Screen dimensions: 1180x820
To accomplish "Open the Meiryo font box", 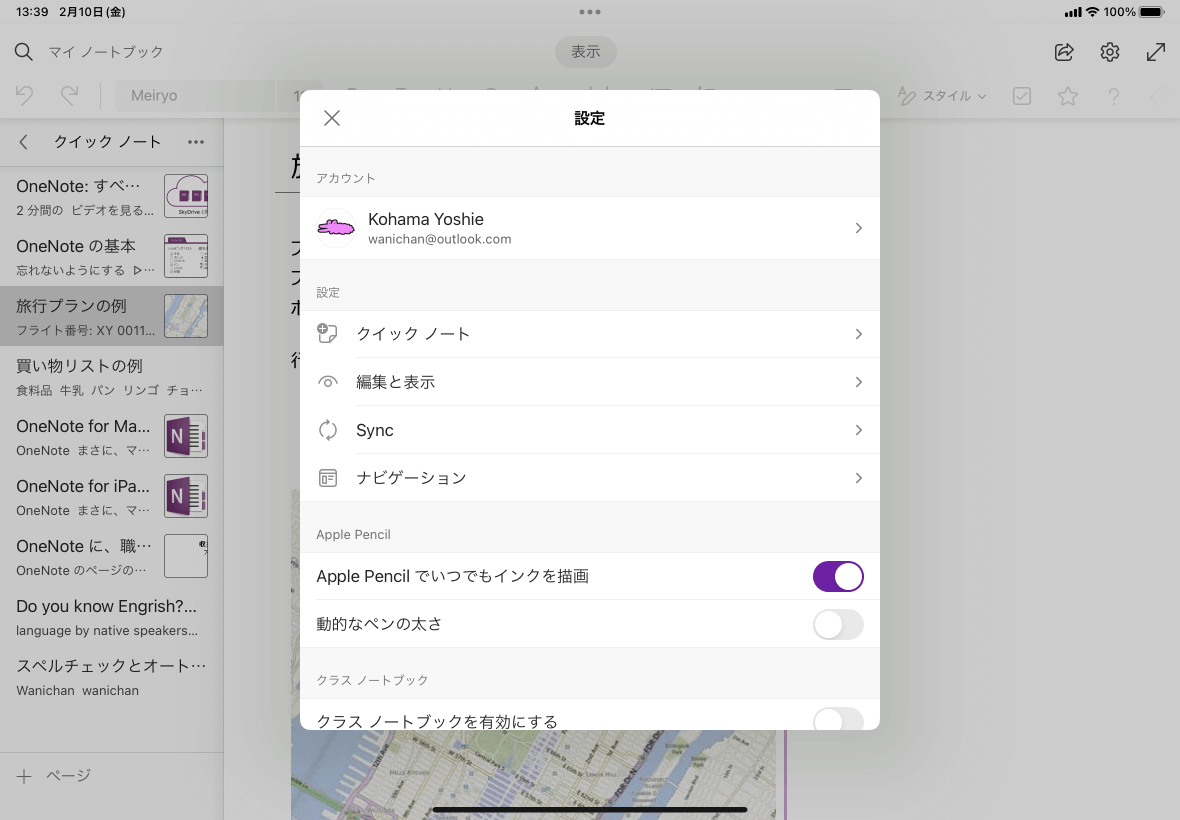I will [x=196, y=96].
